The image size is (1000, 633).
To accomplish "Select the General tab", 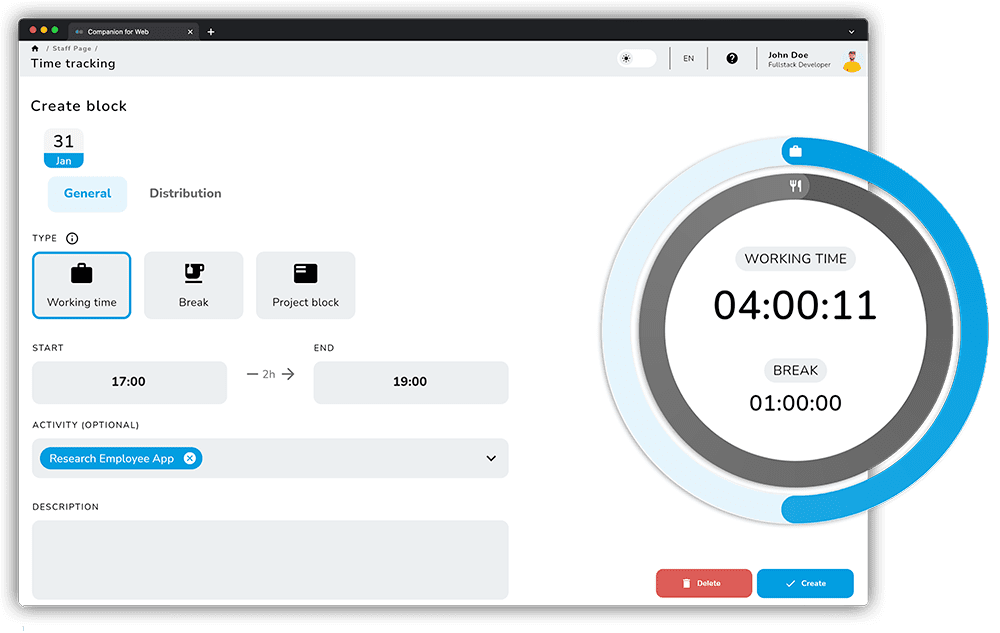I will [87, 193].
